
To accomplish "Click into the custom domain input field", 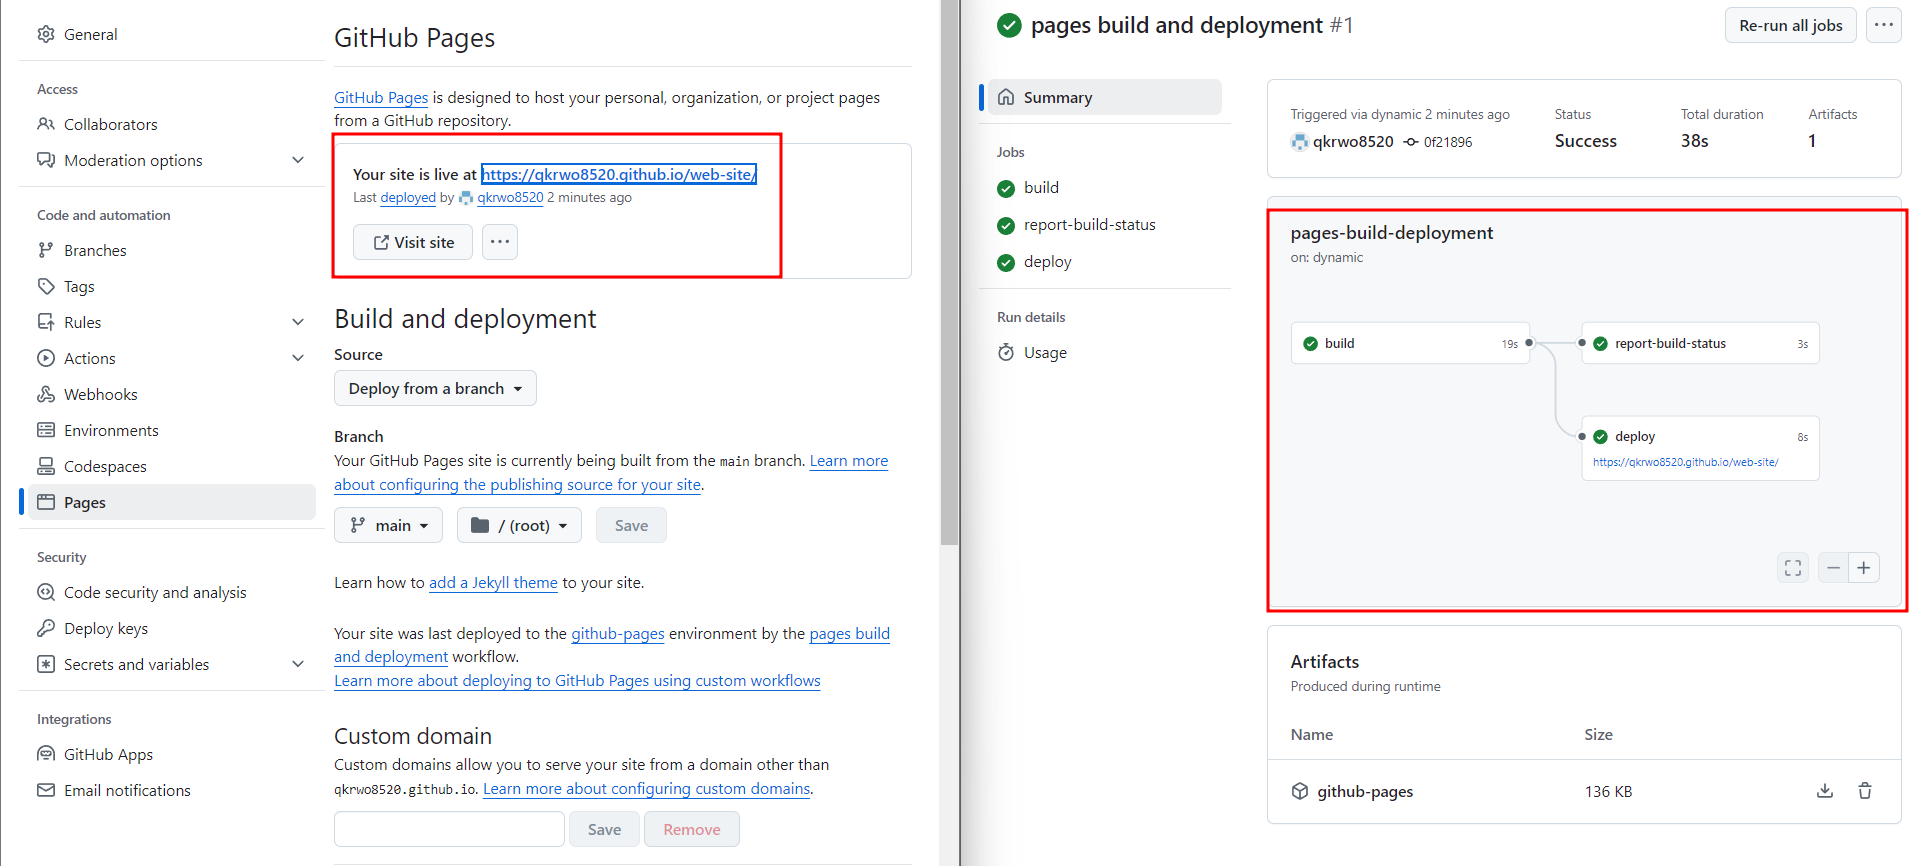I will [449, 829].
